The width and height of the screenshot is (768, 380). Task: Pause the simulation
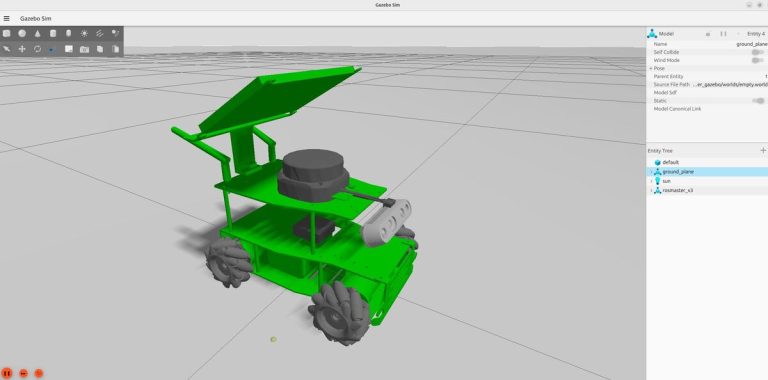[7, 373]
